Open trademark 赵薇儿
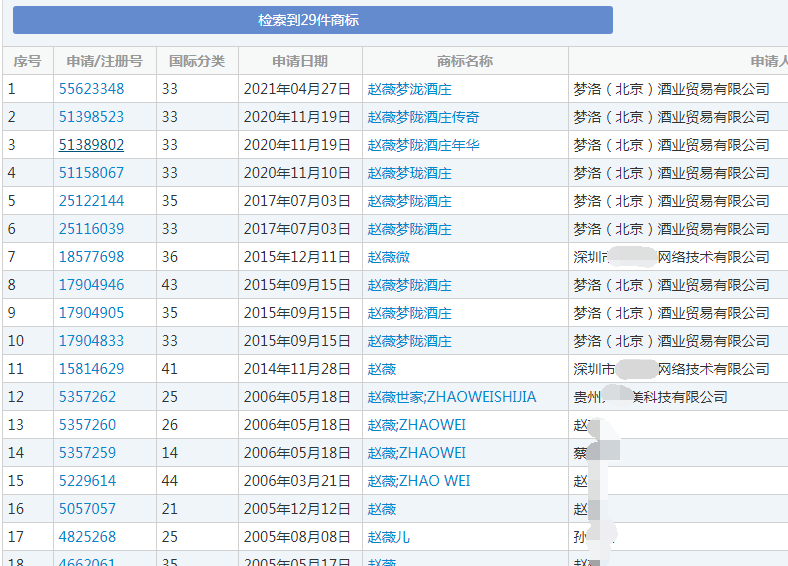Viewport: 788px width, 566px height. [388, 537]
